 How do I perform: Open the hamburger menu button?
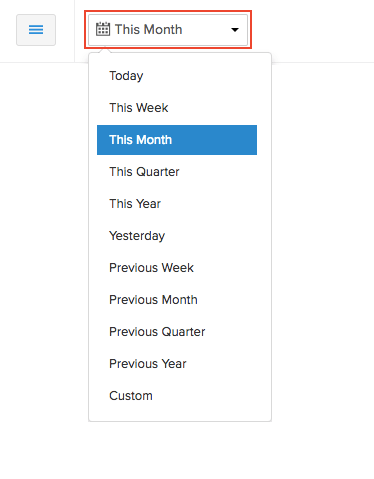(x=36, y=30)
